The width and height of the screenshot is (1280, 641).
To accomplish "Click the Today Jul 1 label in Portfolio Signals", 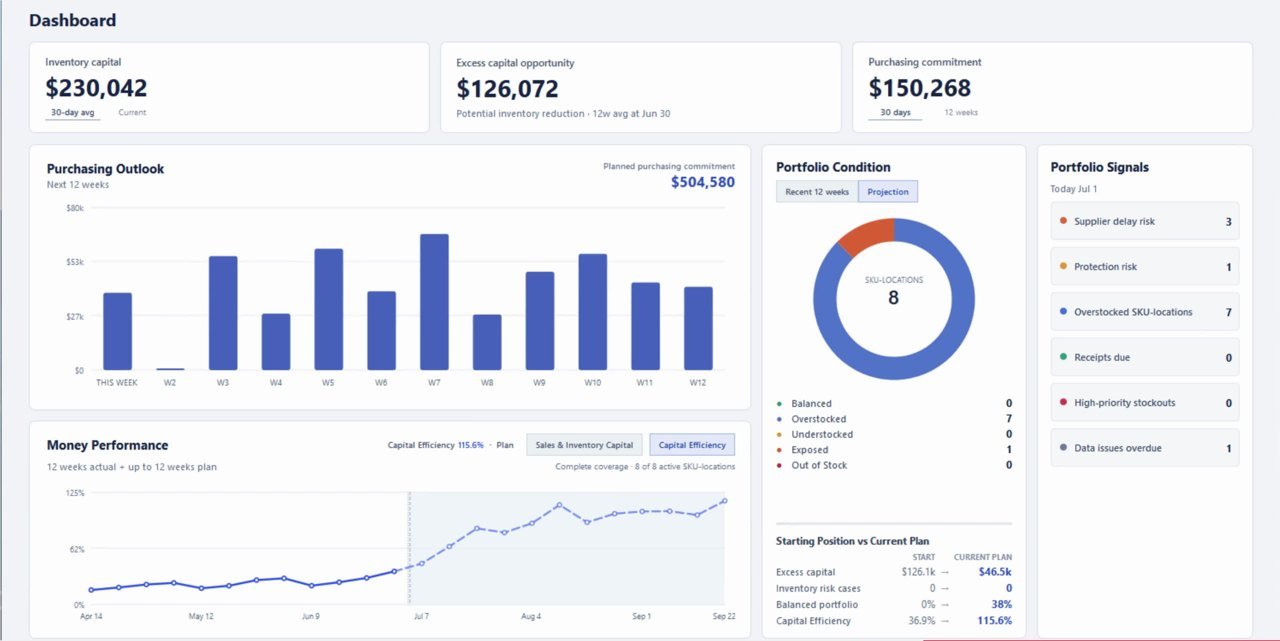I will click(x=1073, y=189).
